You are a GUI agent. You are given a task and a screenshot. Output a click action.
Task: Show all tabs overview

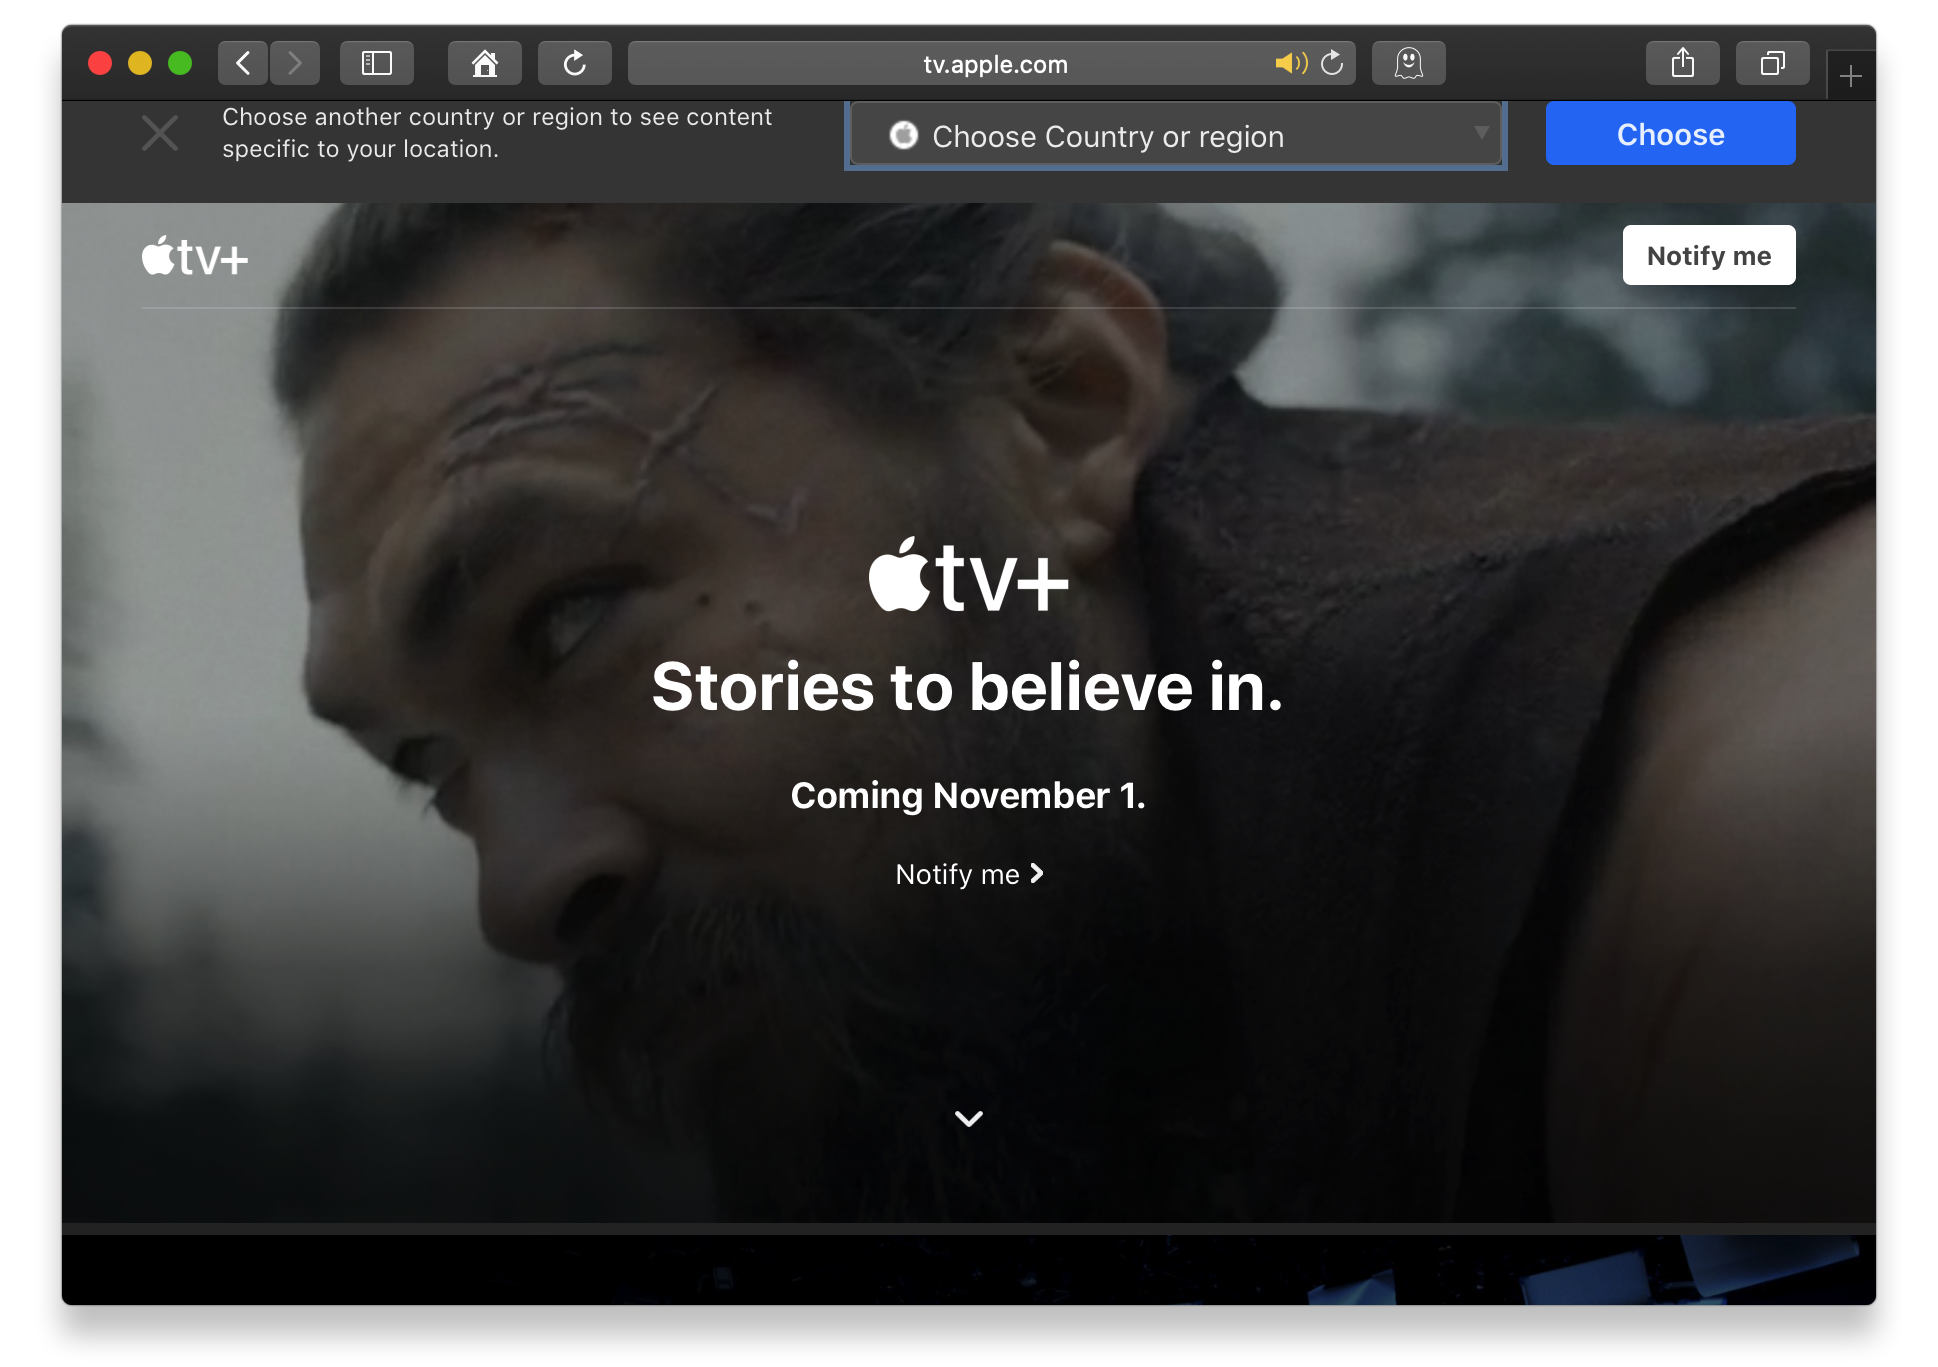pos(1772,64)
